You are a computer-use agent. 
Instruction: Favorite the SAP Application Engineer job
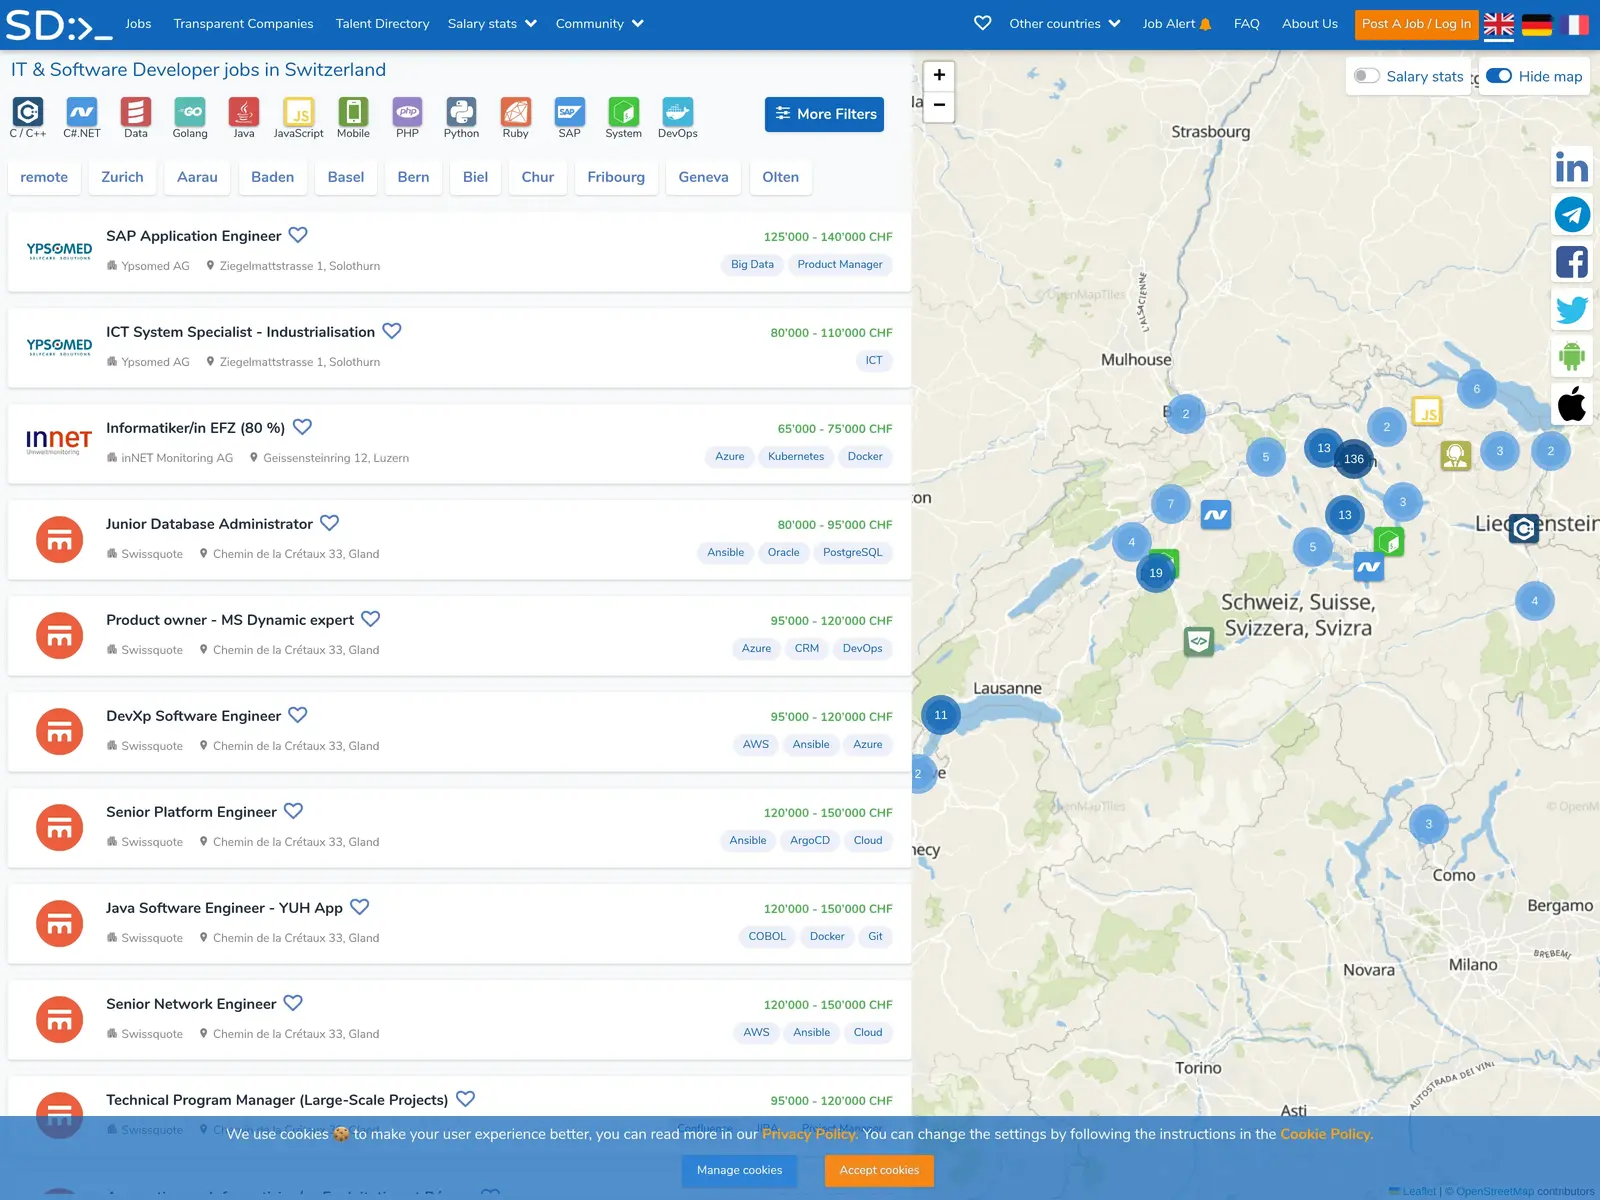[x=298, y=235]
